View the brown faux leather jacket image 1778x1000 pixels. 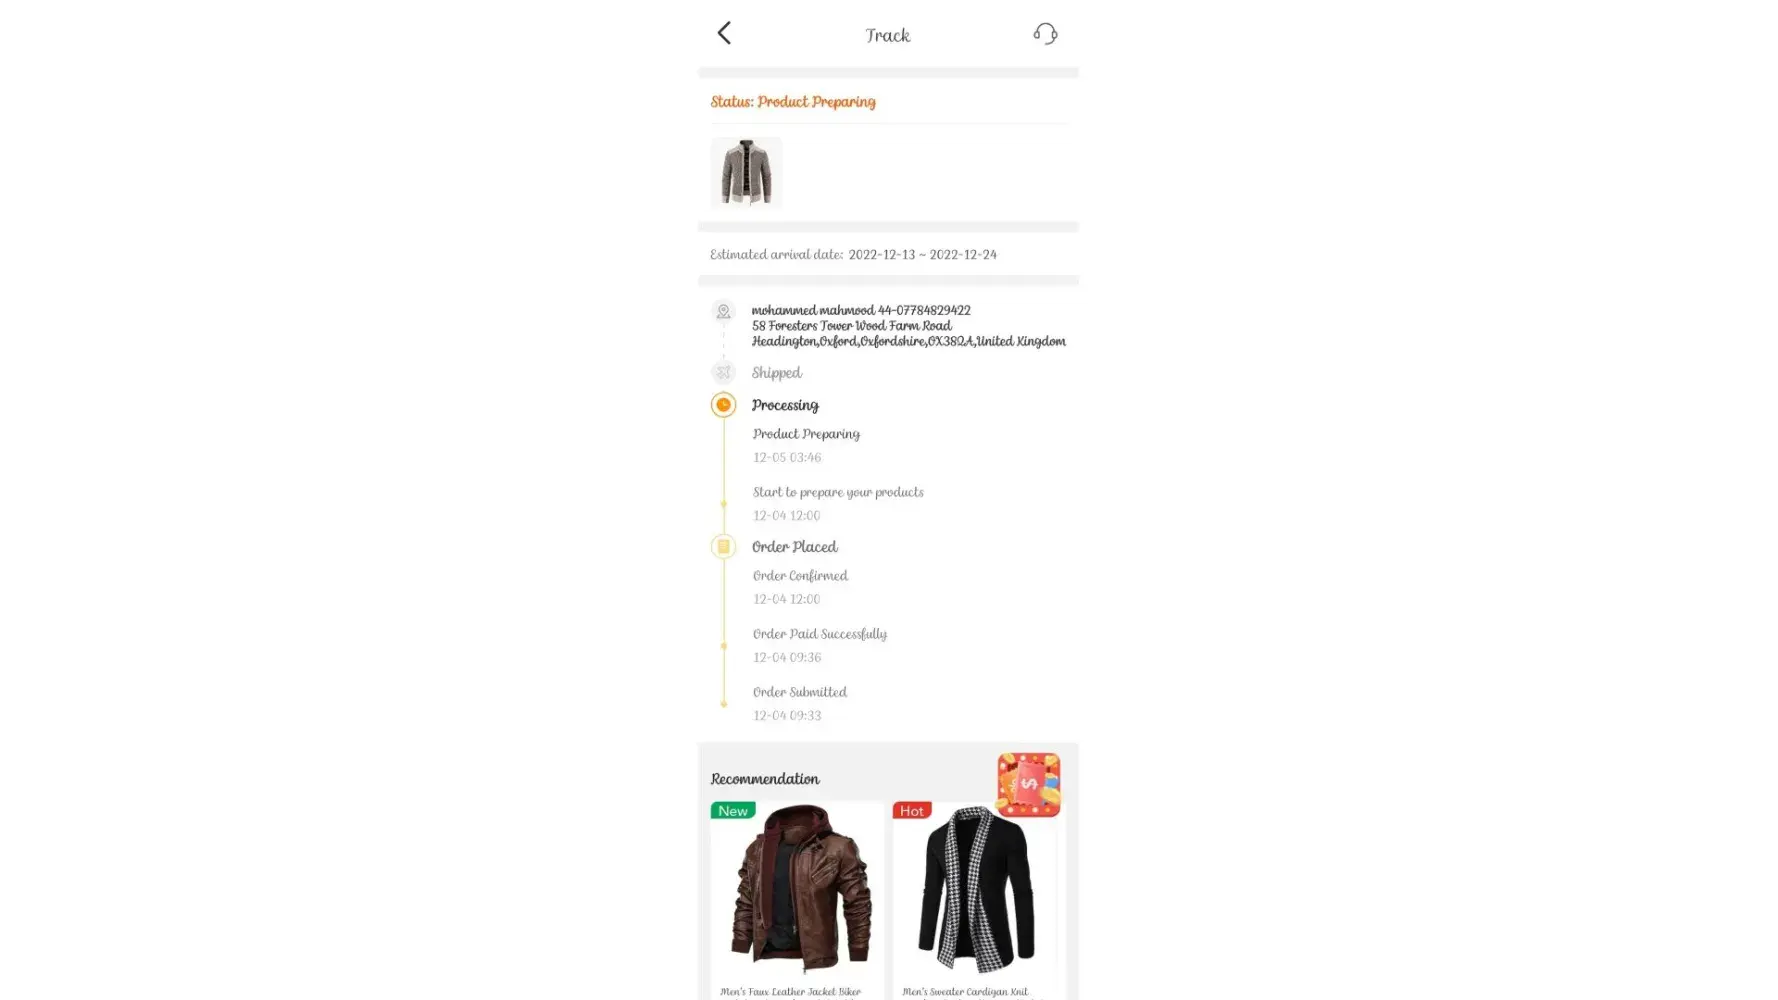[x=797, y=890]
